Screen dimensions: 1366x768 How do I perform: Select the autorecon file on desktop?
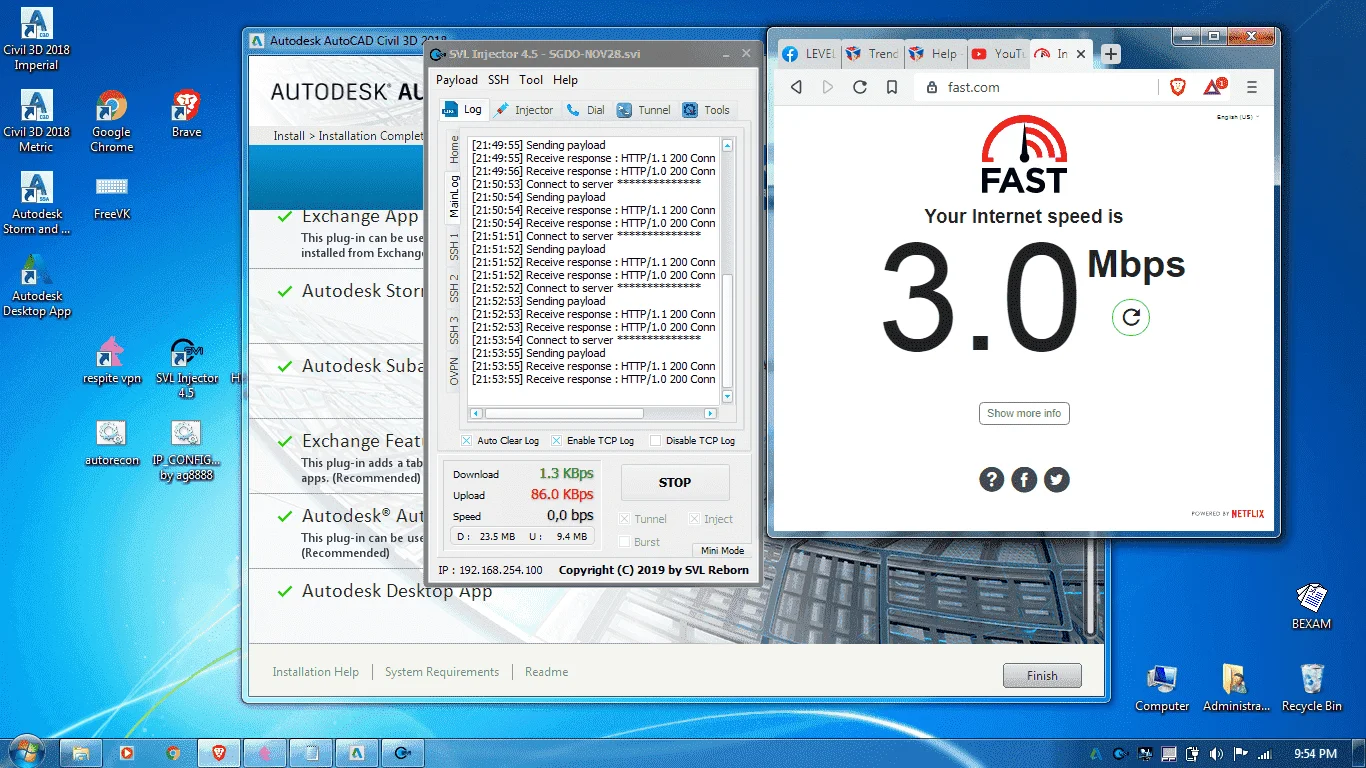[x=111, y=443]
